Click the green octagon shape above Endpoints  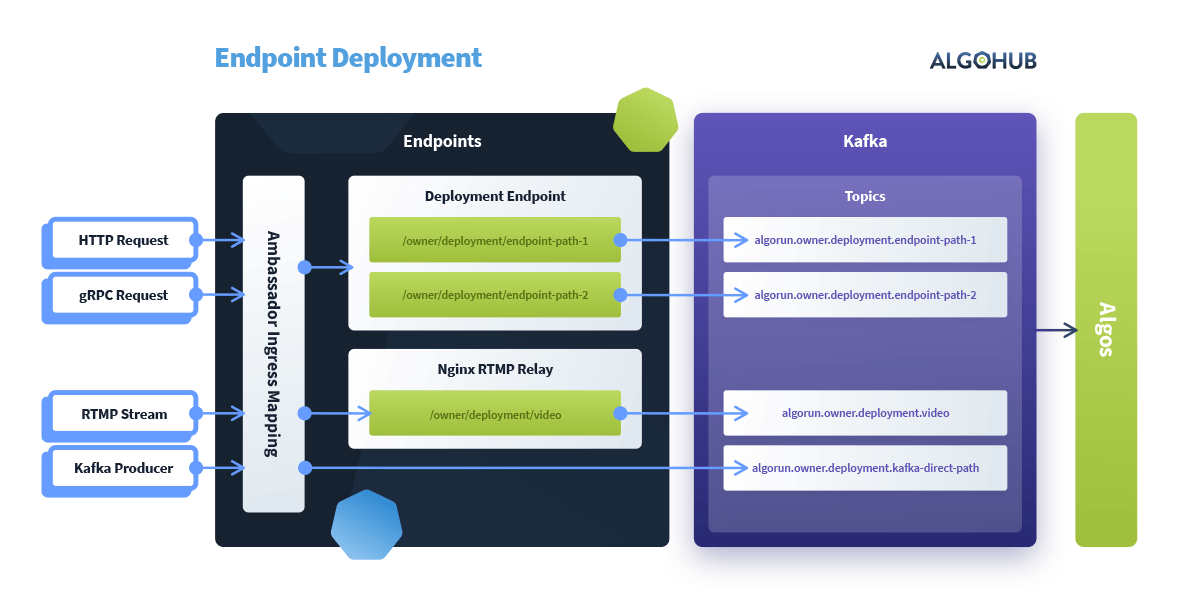coord(646,122)
